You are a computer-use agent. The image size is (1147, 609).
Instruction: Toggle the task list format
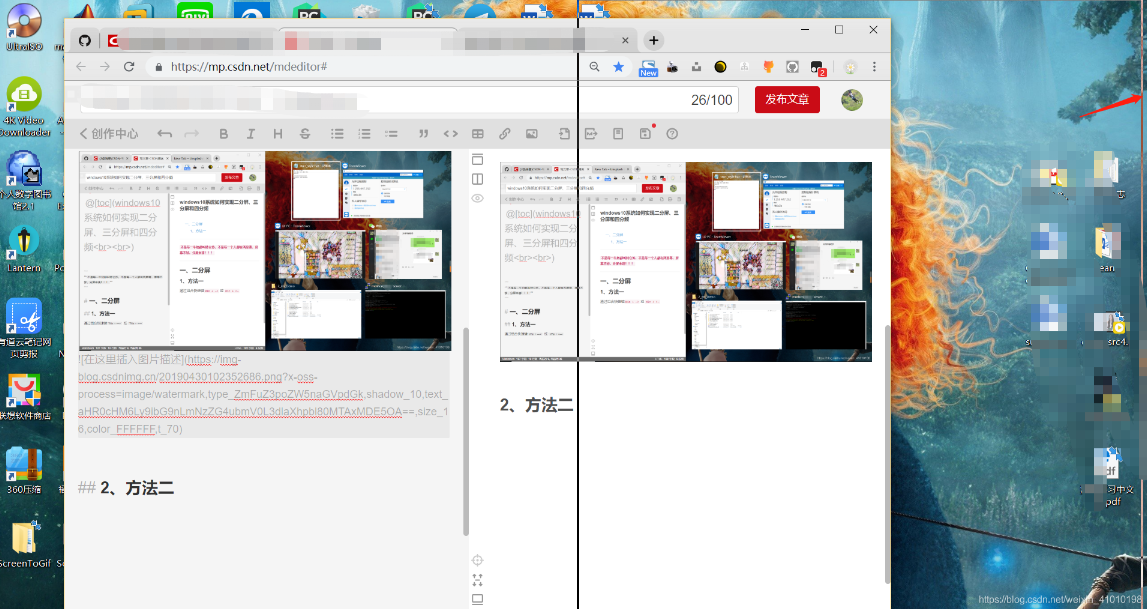pos(391,133)
